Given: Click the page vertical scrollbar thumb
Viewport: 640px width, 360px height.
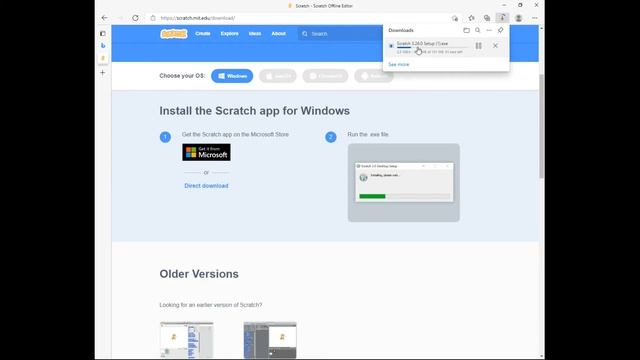Looking at the screenshot, I should pos(542,126).
